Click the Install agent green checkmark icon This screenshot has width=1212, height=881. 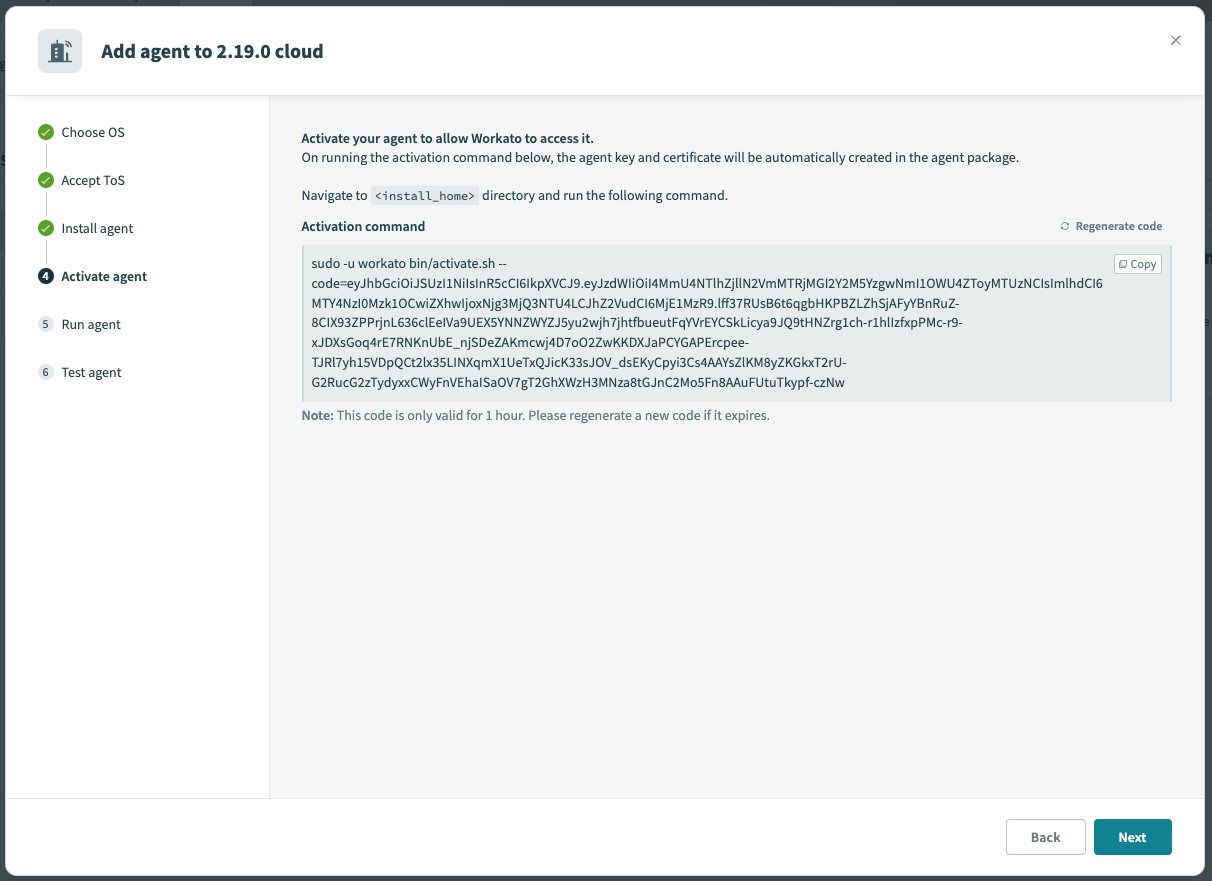point(46,228)
